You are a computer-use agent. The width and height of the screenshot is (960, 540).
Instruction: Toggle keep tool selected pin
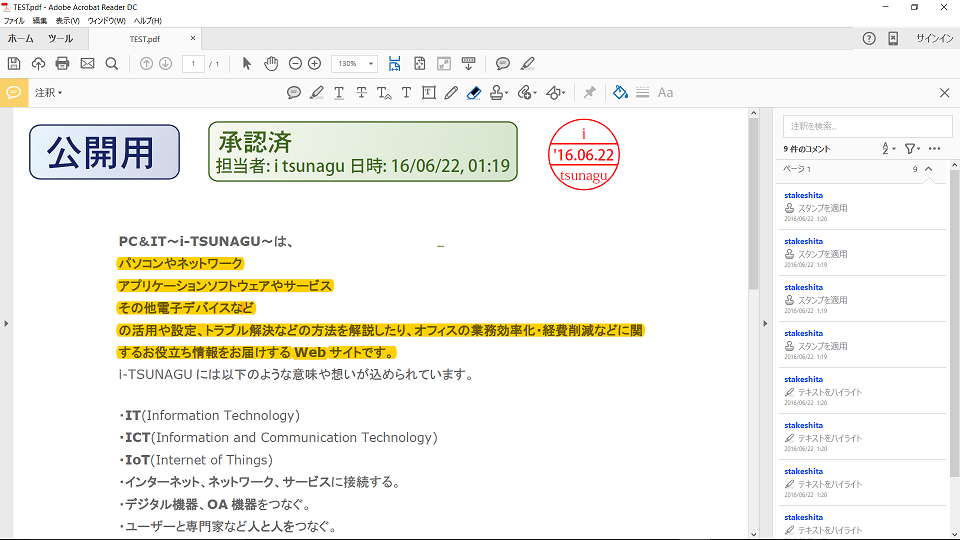pyautogui.click(x=589, y=93)
